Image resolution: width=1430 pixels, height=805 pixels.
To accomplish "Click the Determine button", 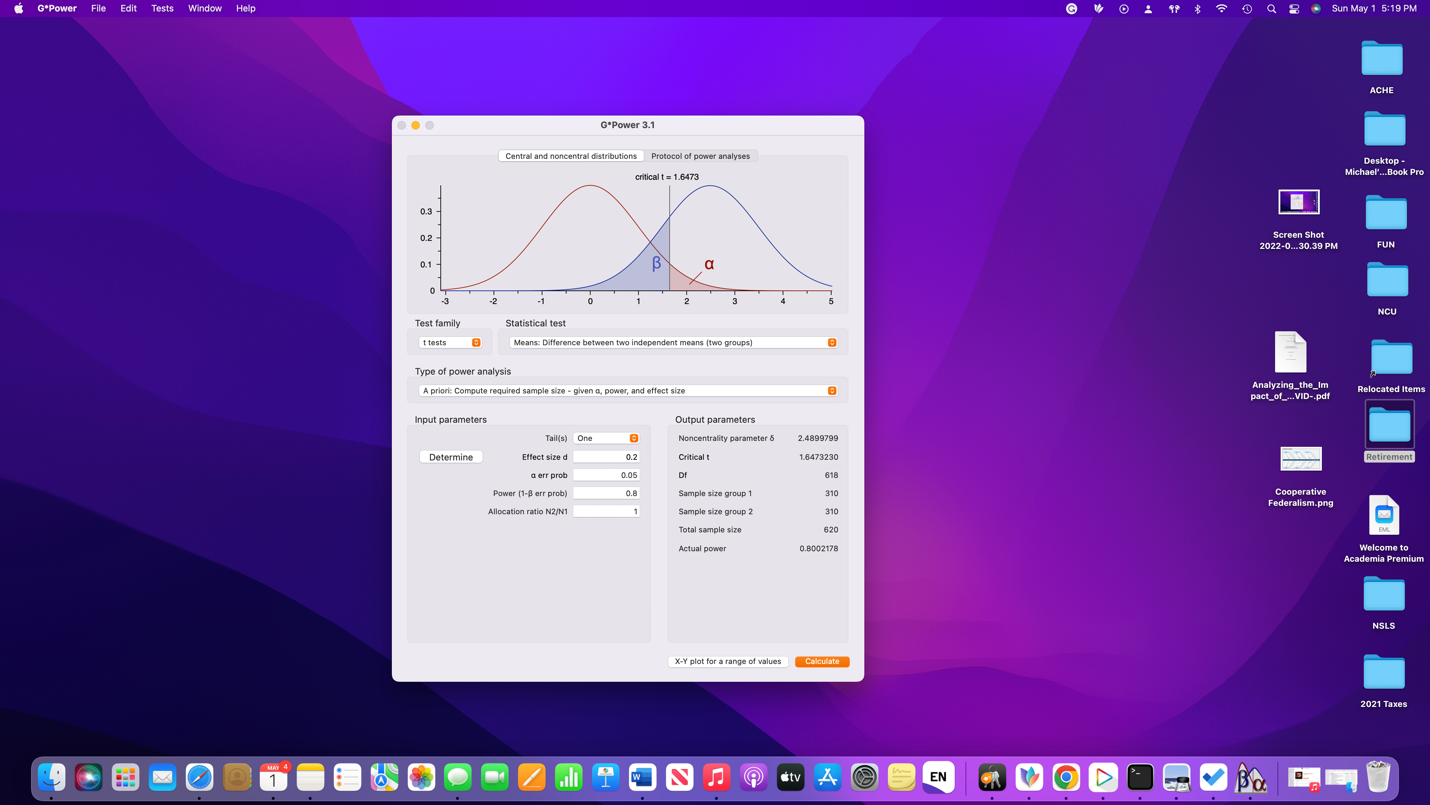I will (451, 457).
